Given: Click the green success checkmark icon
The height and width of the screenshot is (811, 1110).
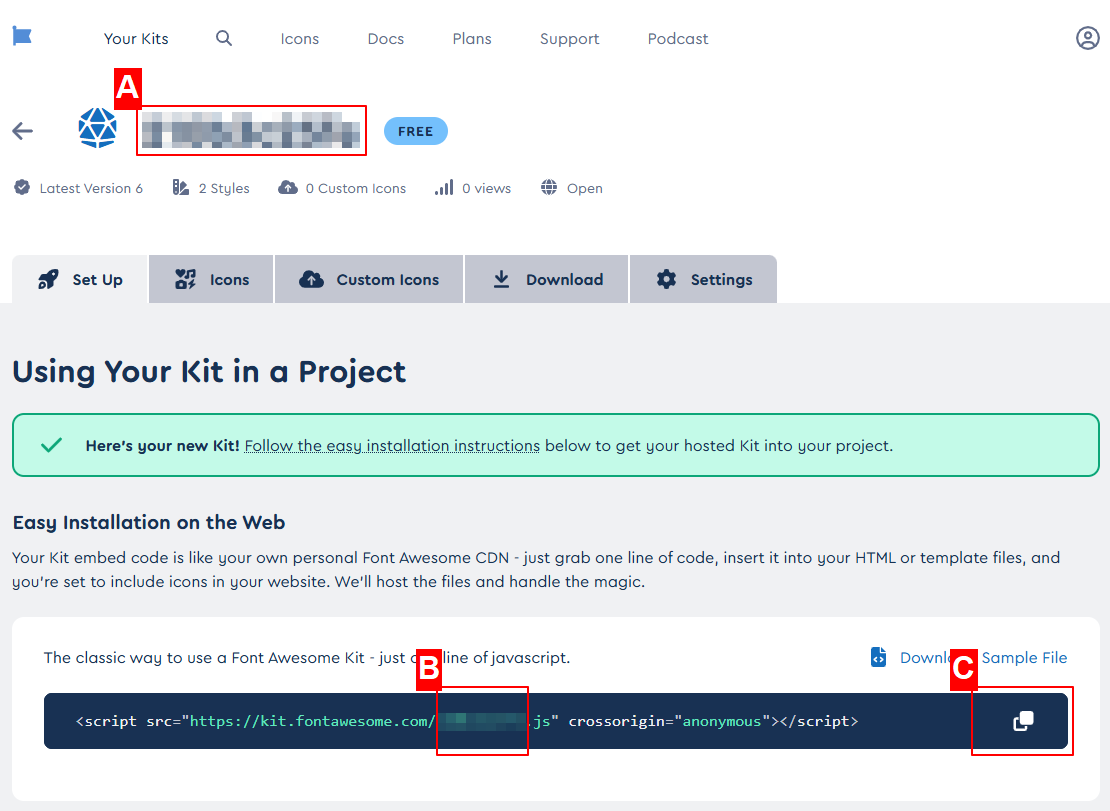Looking at the screenshot, I should [51, 445].
